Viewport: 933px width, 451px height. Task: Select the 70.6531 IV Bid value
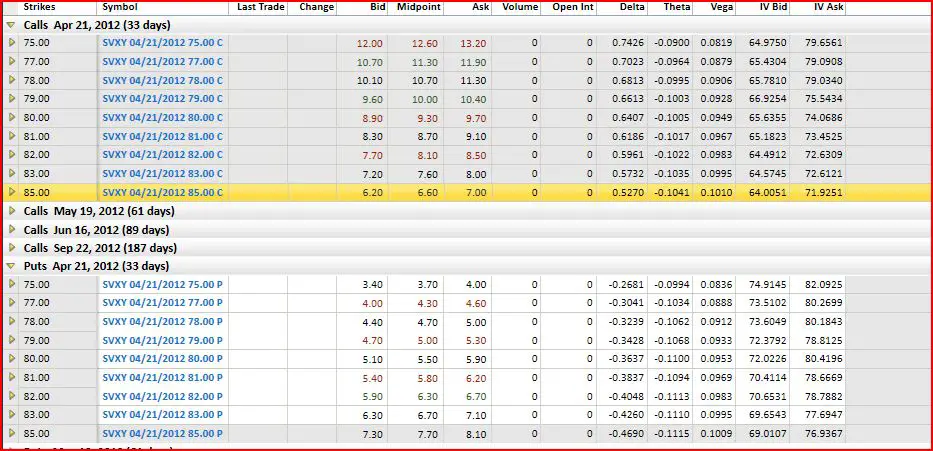(767, 396)
